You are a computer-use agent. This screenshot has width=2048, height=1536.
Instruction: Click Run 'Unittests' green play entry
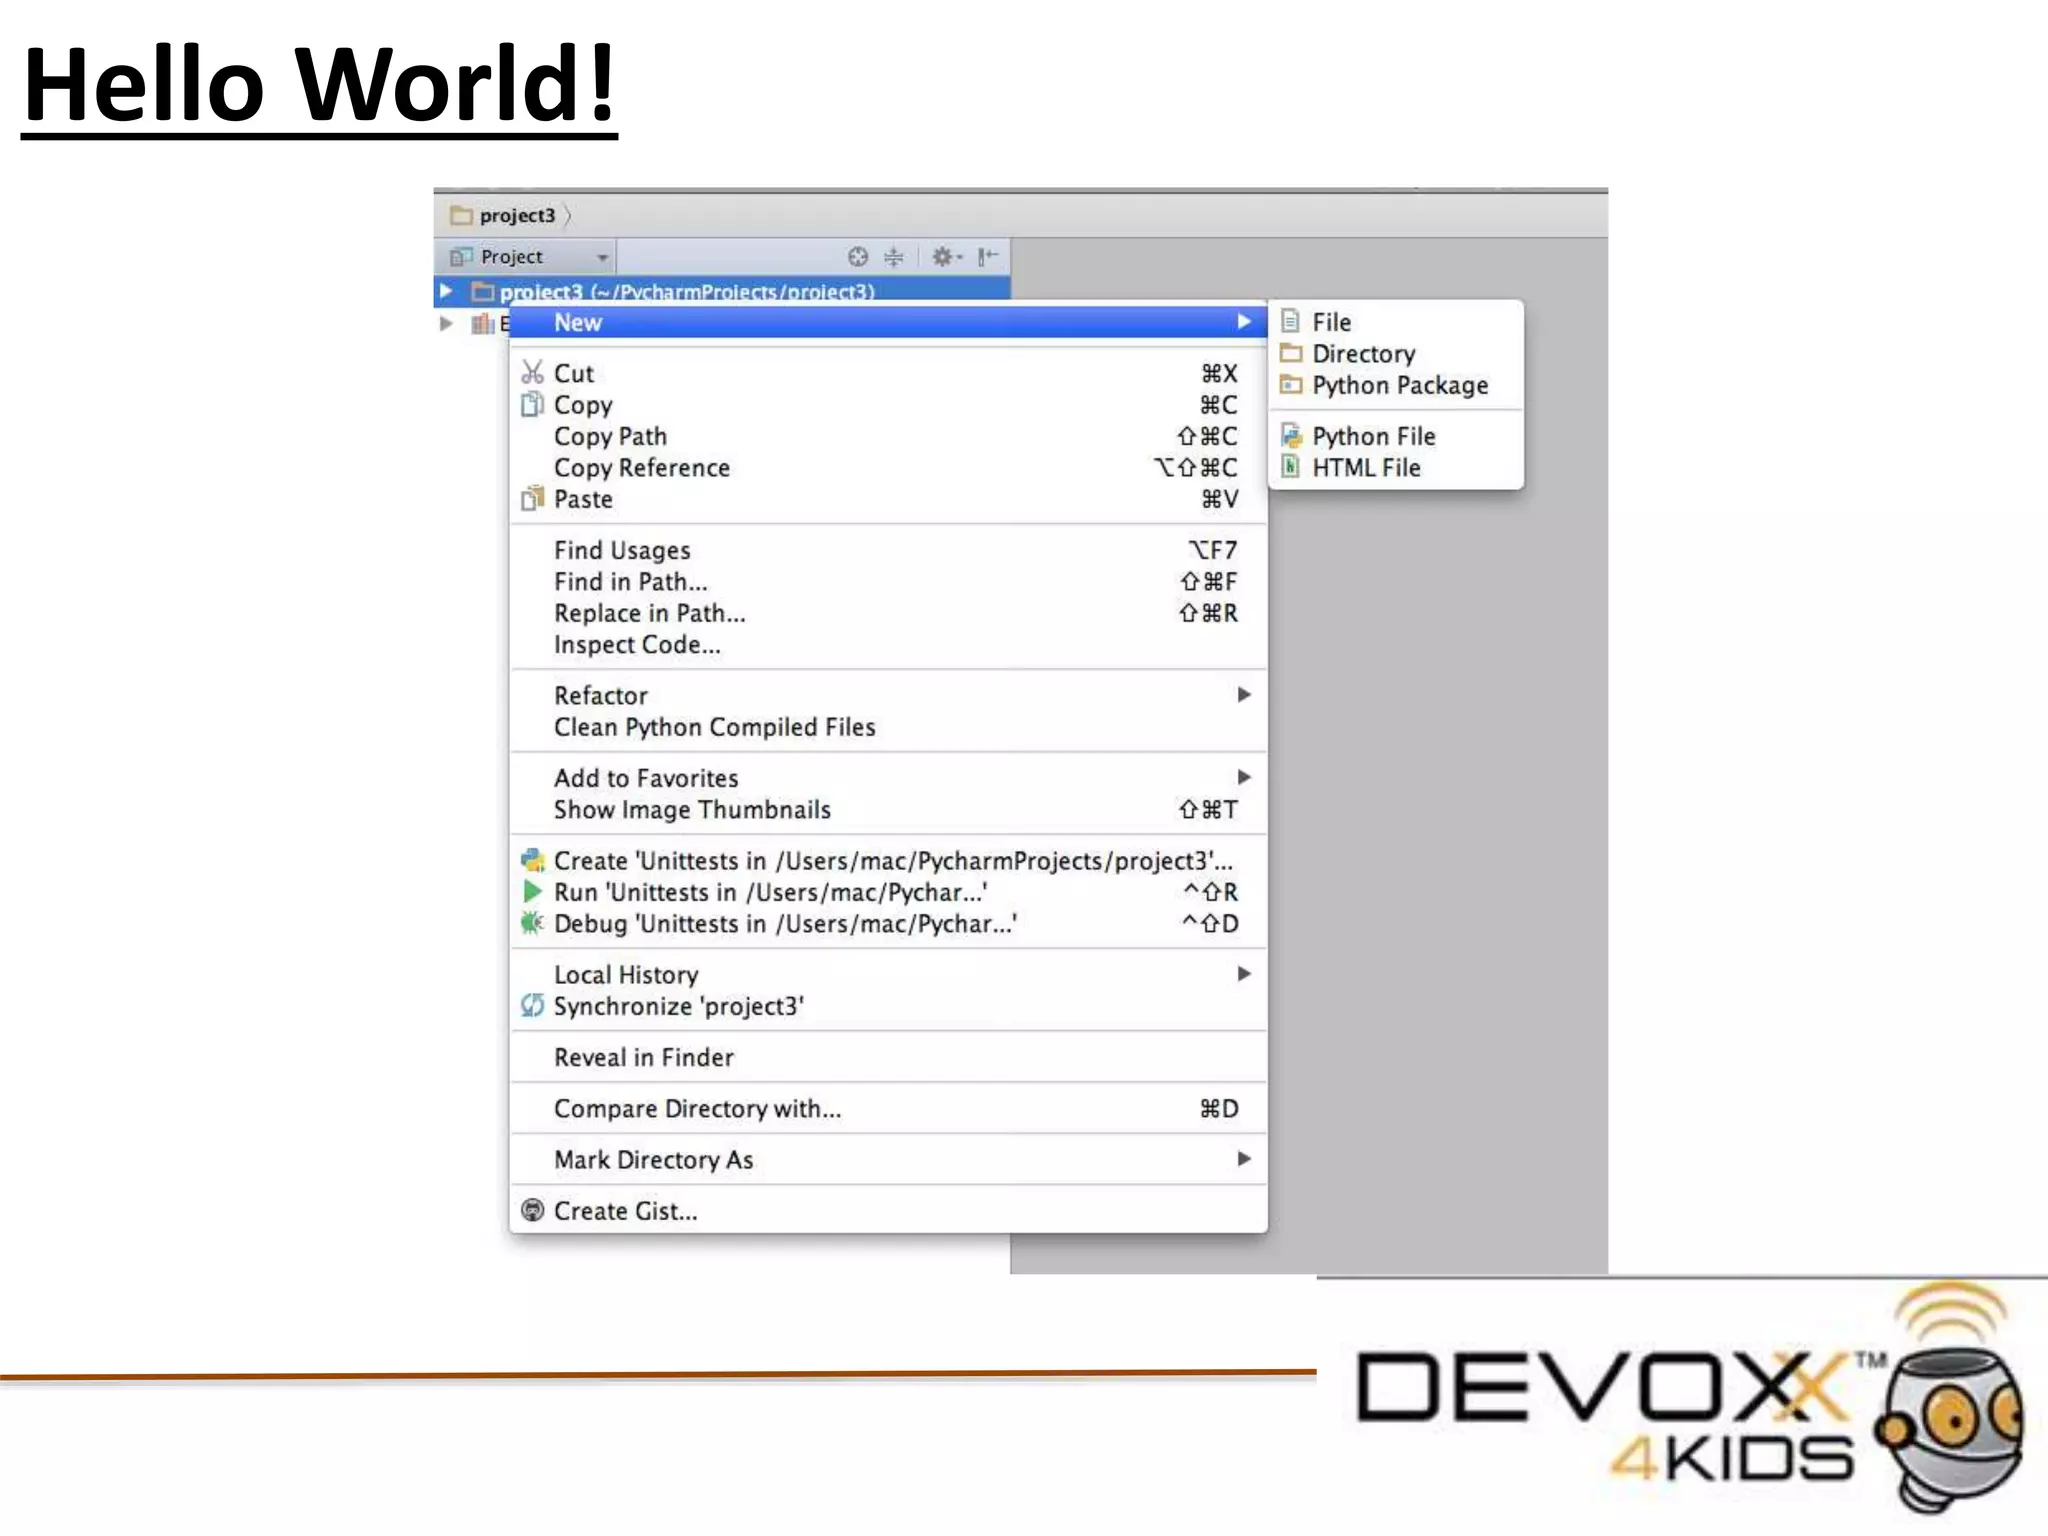770,892
